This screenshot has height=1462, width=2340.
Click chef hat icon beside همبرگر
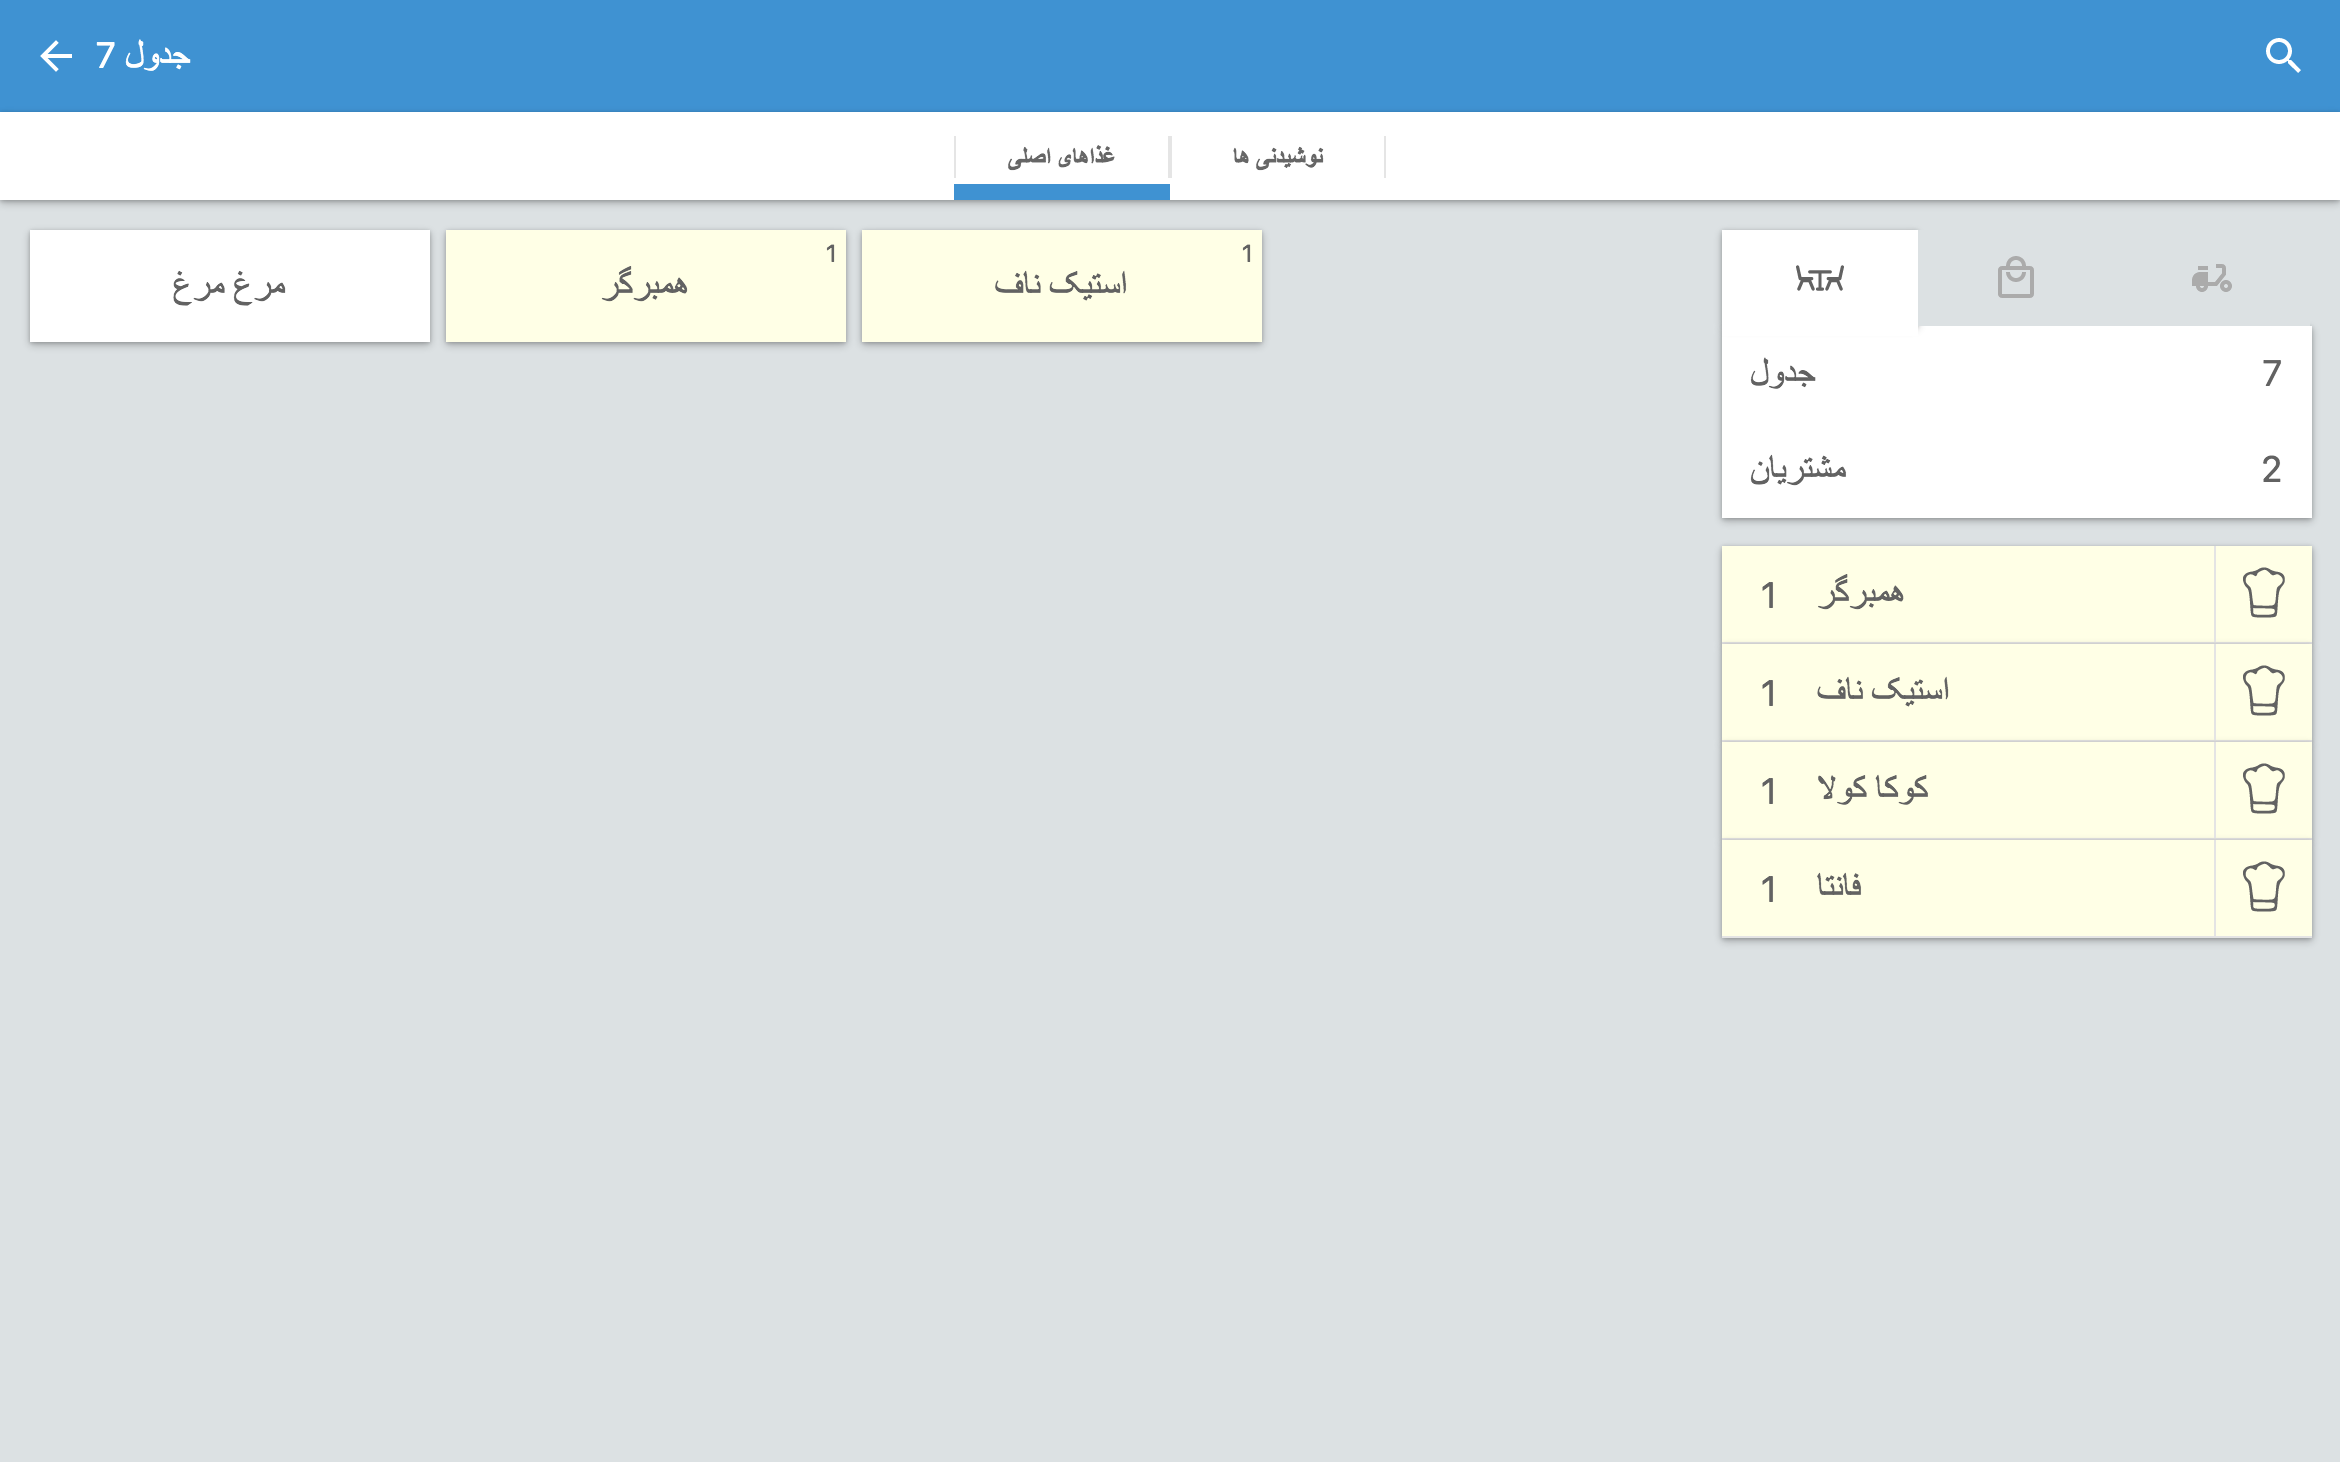coord(2263,594)
